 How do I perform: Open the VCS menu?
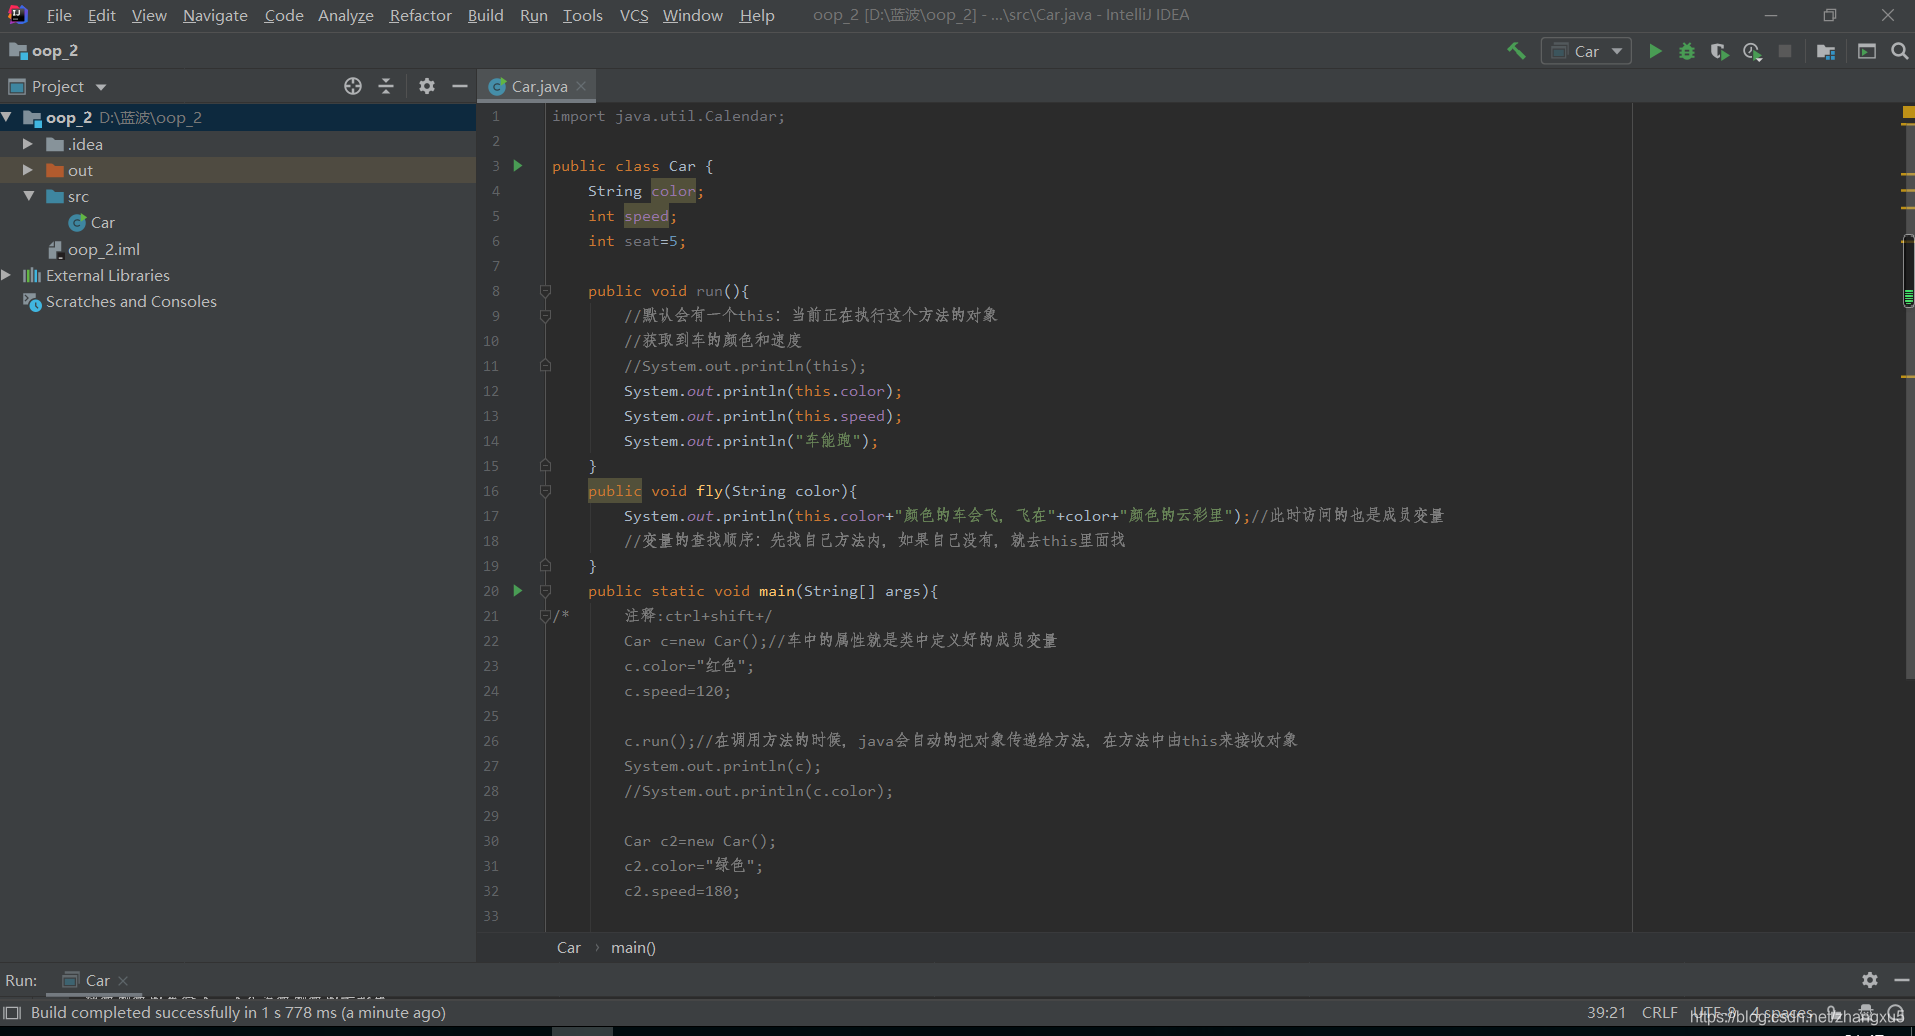[x=634, y=15]
